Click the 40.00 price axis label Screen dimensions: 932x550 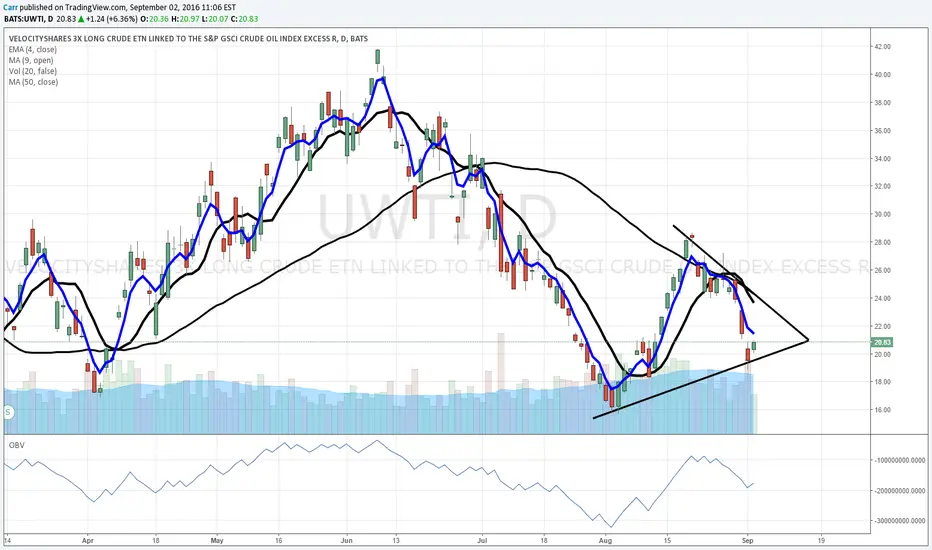pyautogui.click(x=883, y=75)
